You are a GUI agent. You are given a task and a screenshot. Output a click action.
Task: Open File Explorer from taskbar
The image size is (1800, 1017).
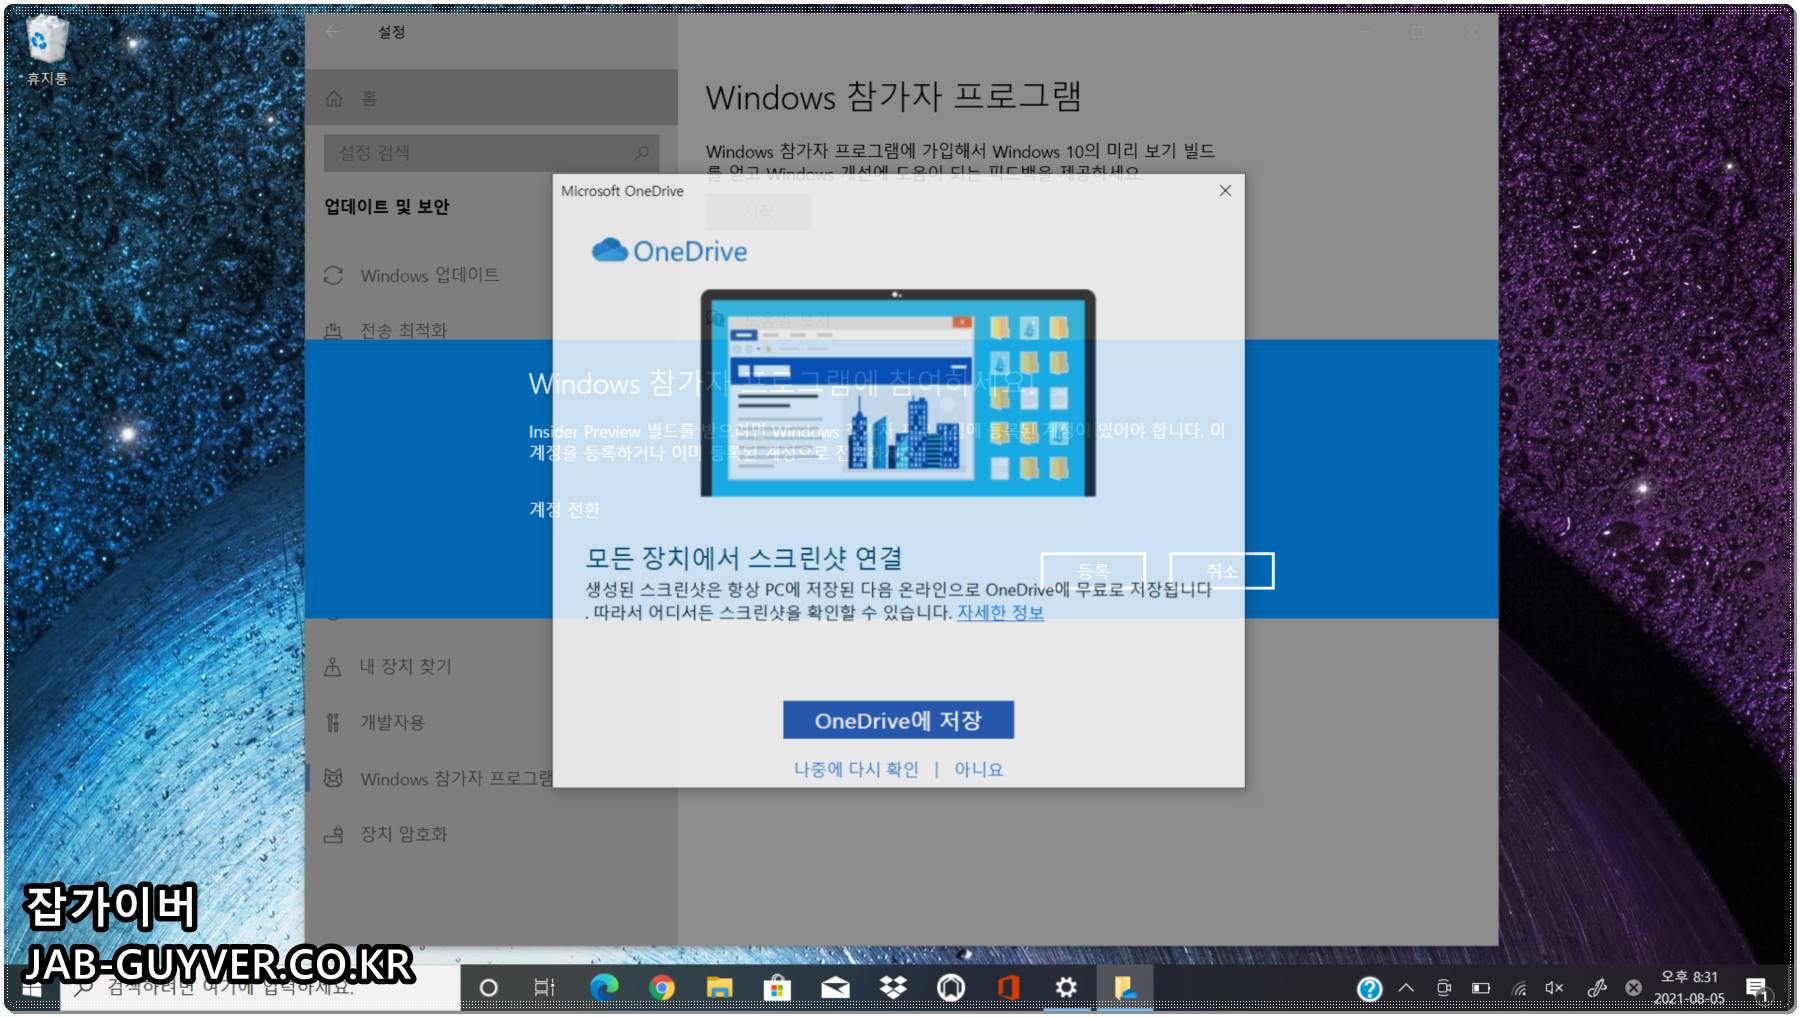click(x=719, y=988)
